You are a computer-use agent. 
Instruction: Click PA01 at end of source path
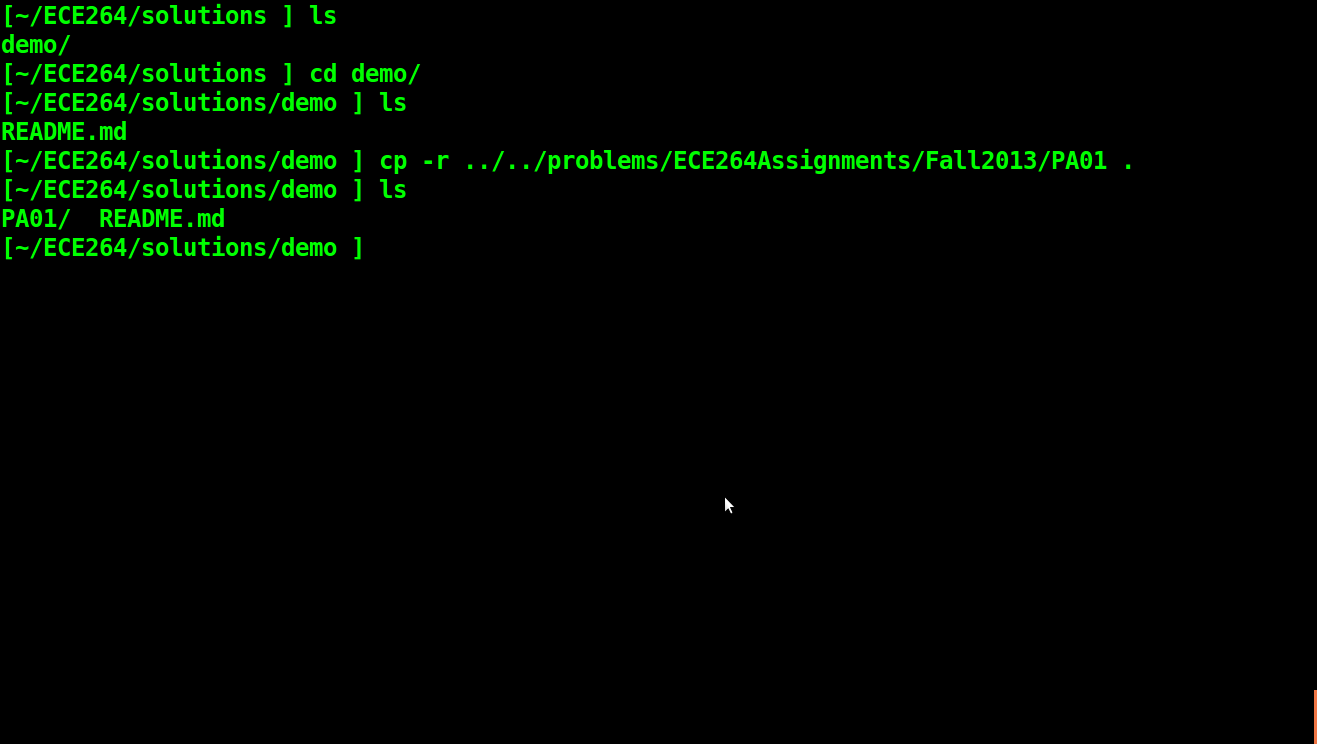click(1079, 161)
